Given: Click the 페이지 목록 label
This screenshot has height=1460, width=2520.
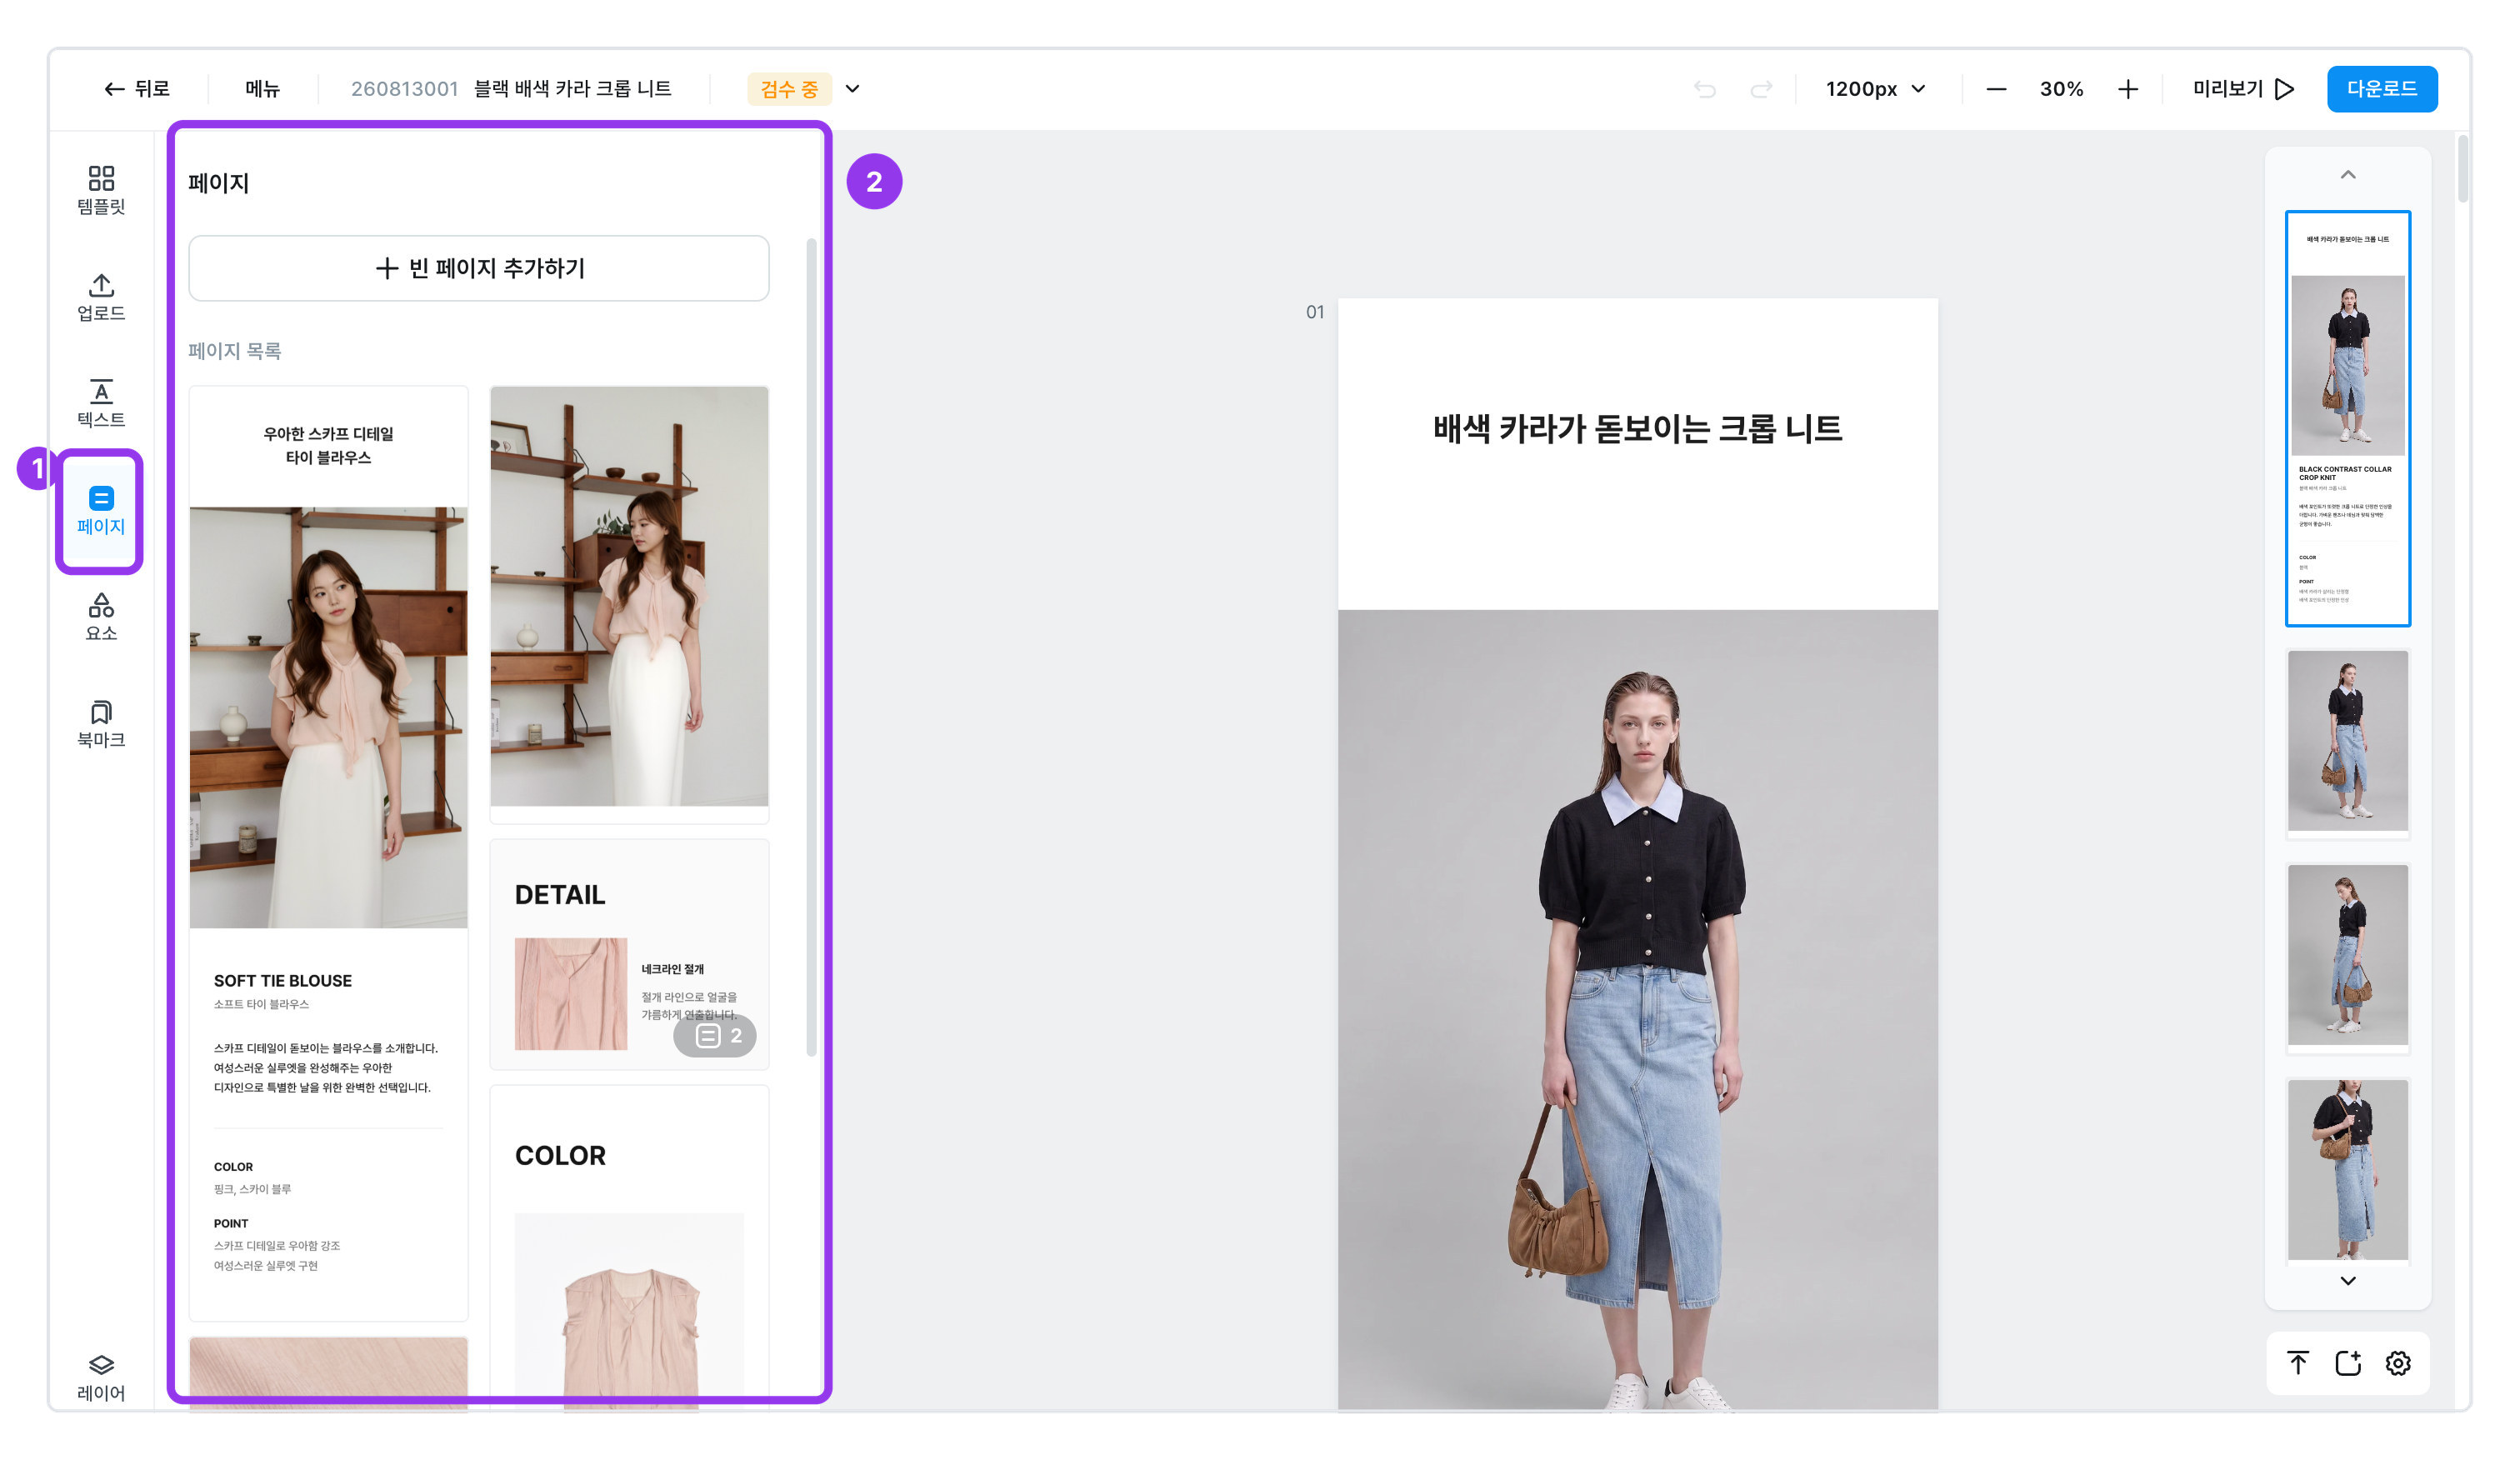Looking at the screenshot, I should click(235, 351).
